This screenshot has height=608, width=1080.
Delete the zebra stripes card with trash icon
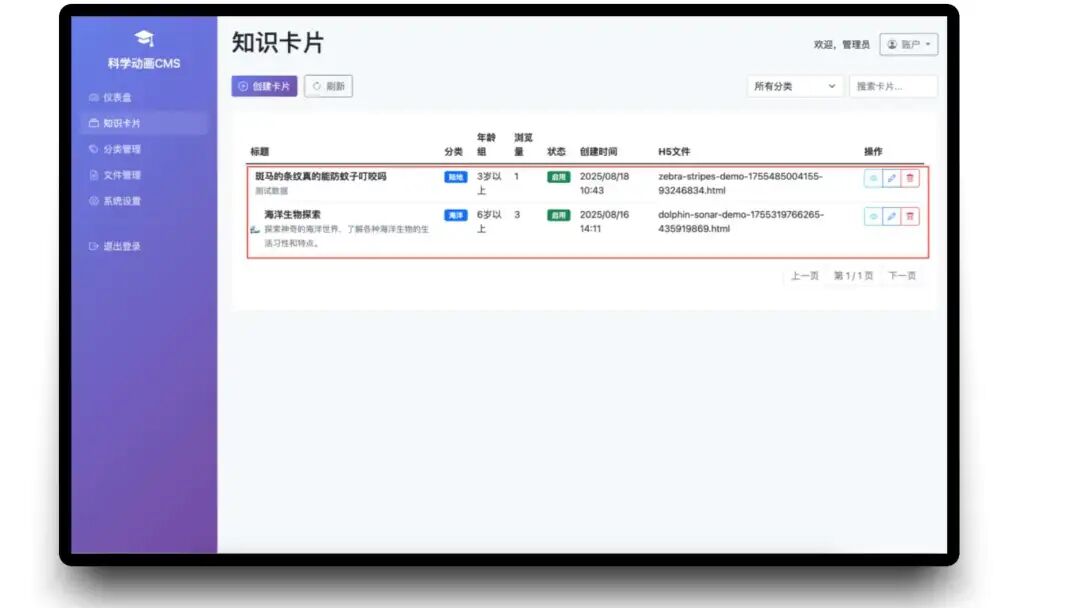pyautogui.click(x=910, y=178)
